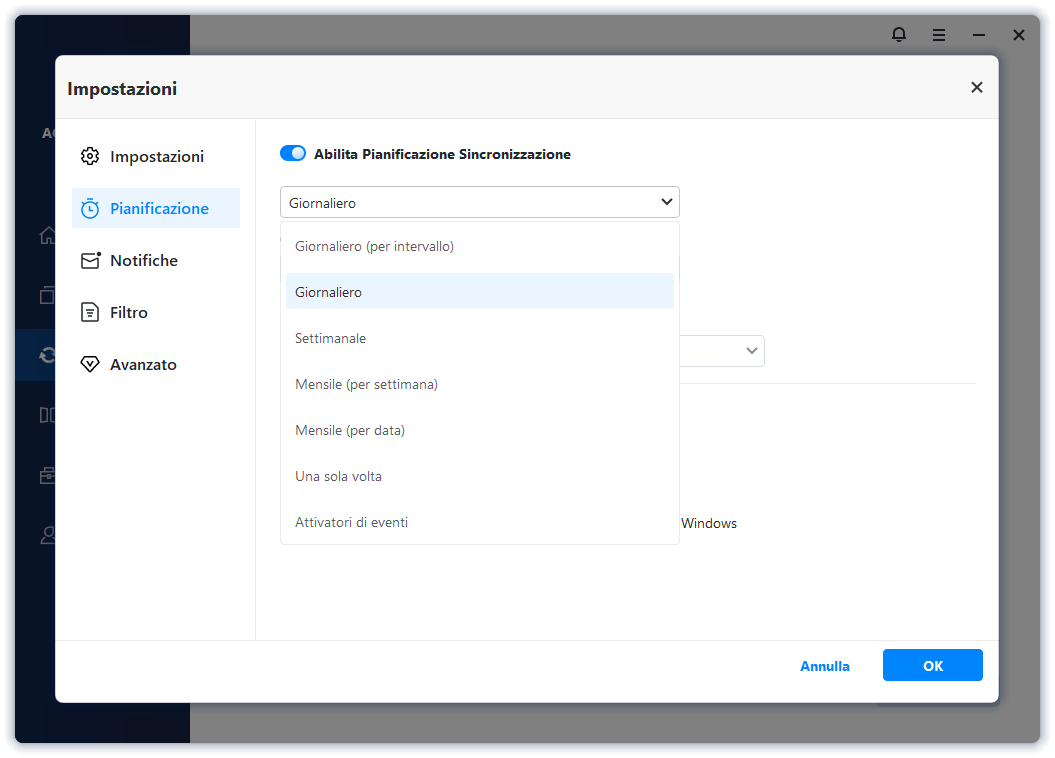Choose Mensile (per data) option
This screenshot has height=758, width=1055.
[x=350, y=430]
